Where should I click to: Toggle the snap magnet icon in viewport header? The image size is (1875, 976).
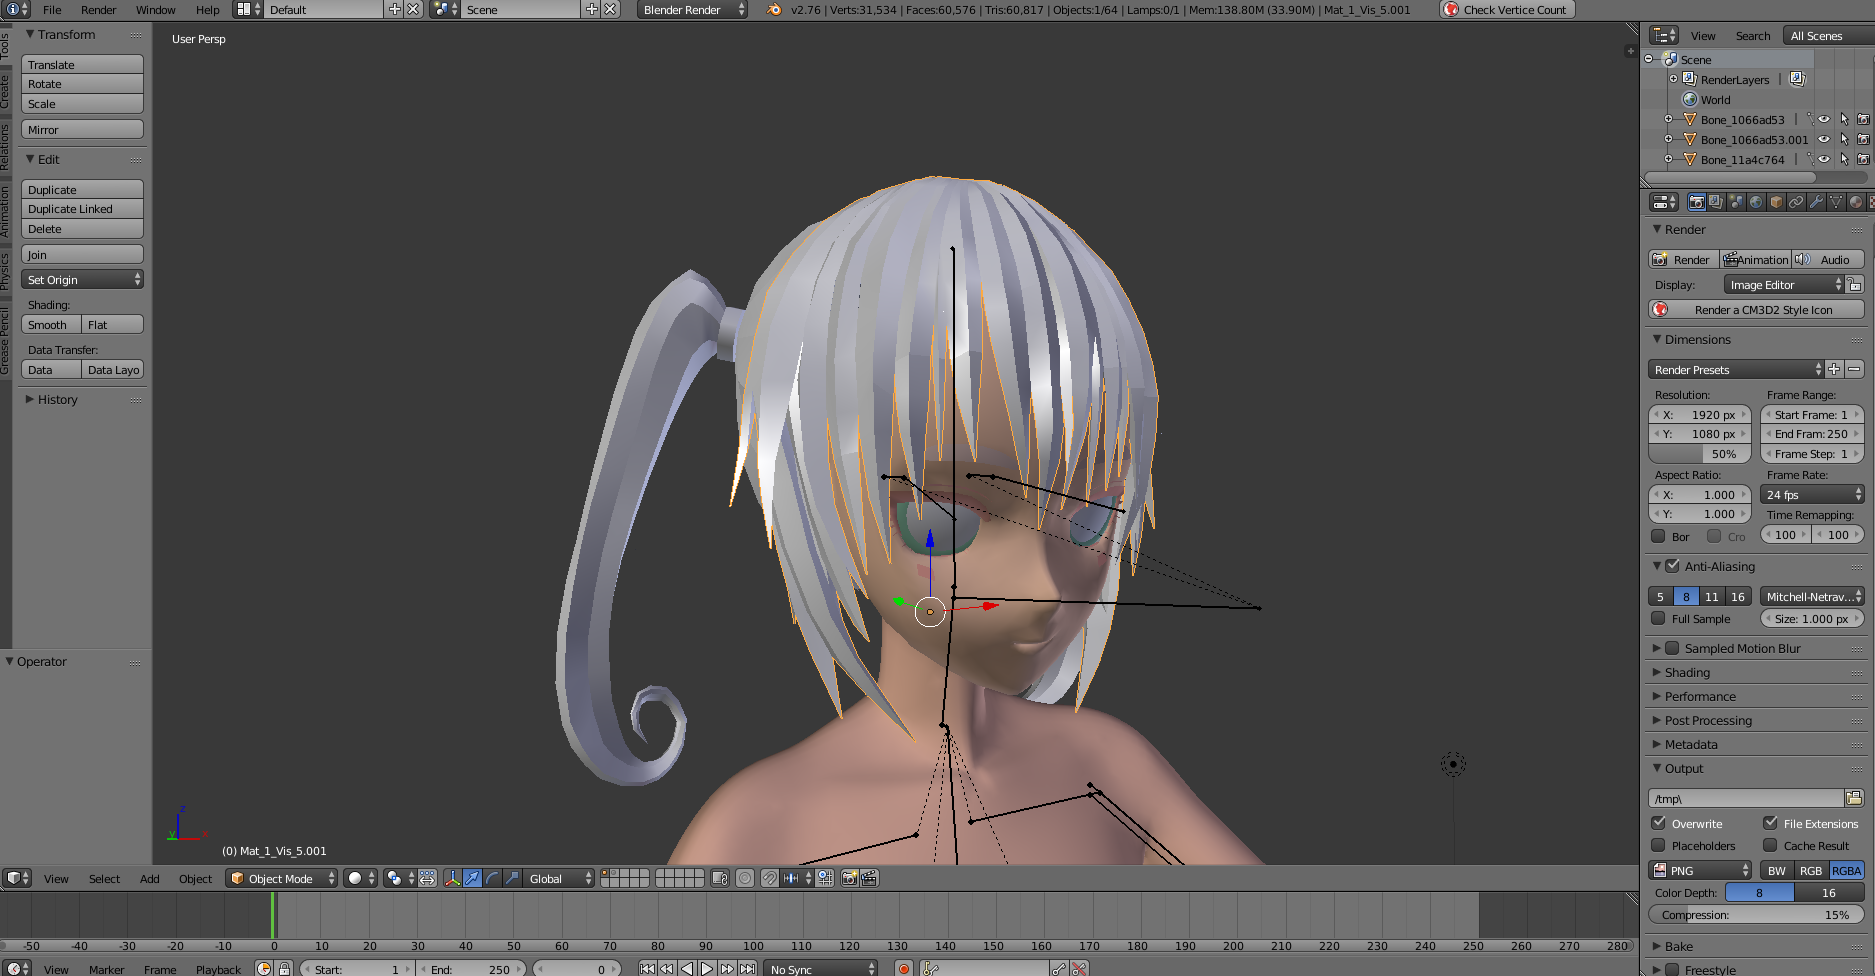point(769,878)
